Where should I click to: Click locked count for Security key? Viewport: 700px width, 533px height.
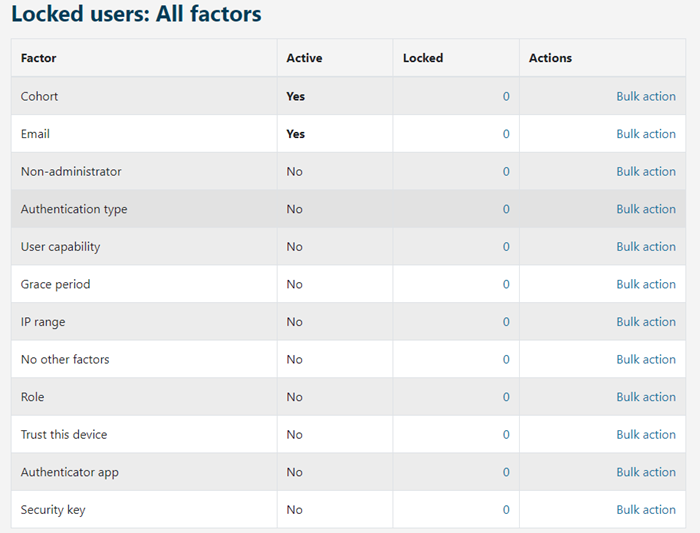coord(506,510)
